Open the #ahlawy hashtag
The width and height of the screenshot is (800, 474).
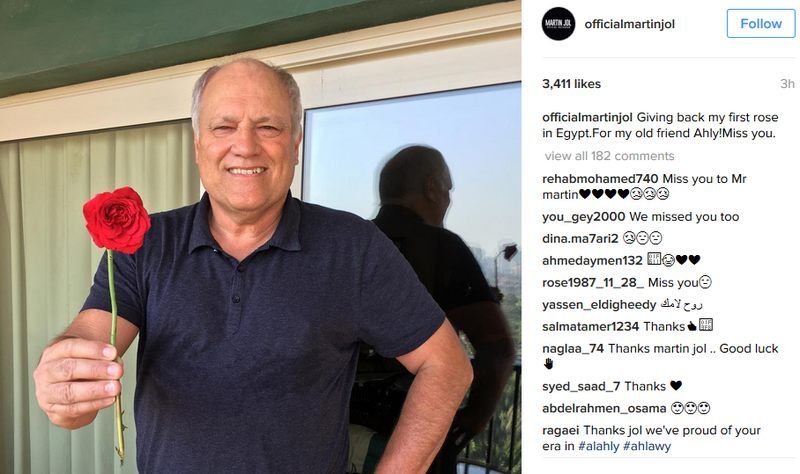[x=647, y=446]
